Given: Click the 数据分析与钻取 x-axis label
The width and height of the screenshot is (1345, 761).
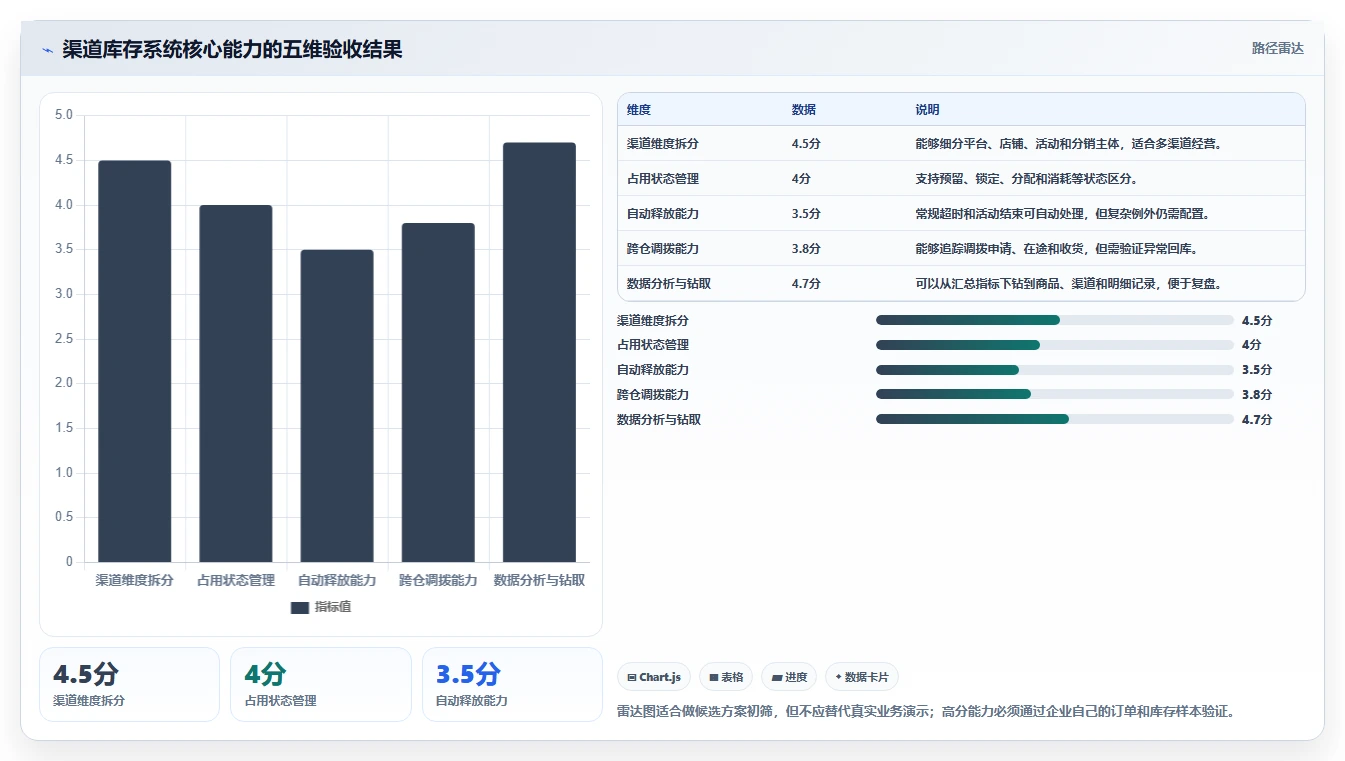Looking at the screenshot, I should [539, 580].
